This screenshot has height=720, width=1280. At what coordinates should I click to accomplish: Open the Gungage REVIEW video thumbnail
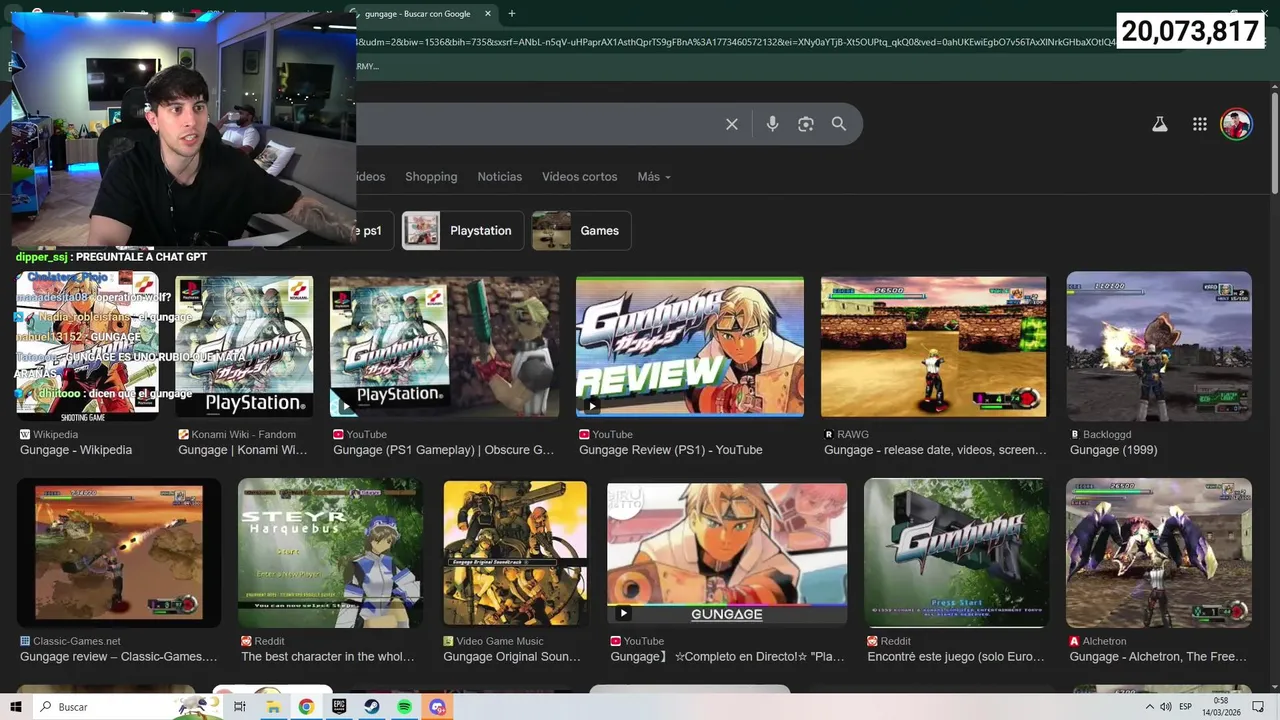pyautogui.click(x=689, y=346)
